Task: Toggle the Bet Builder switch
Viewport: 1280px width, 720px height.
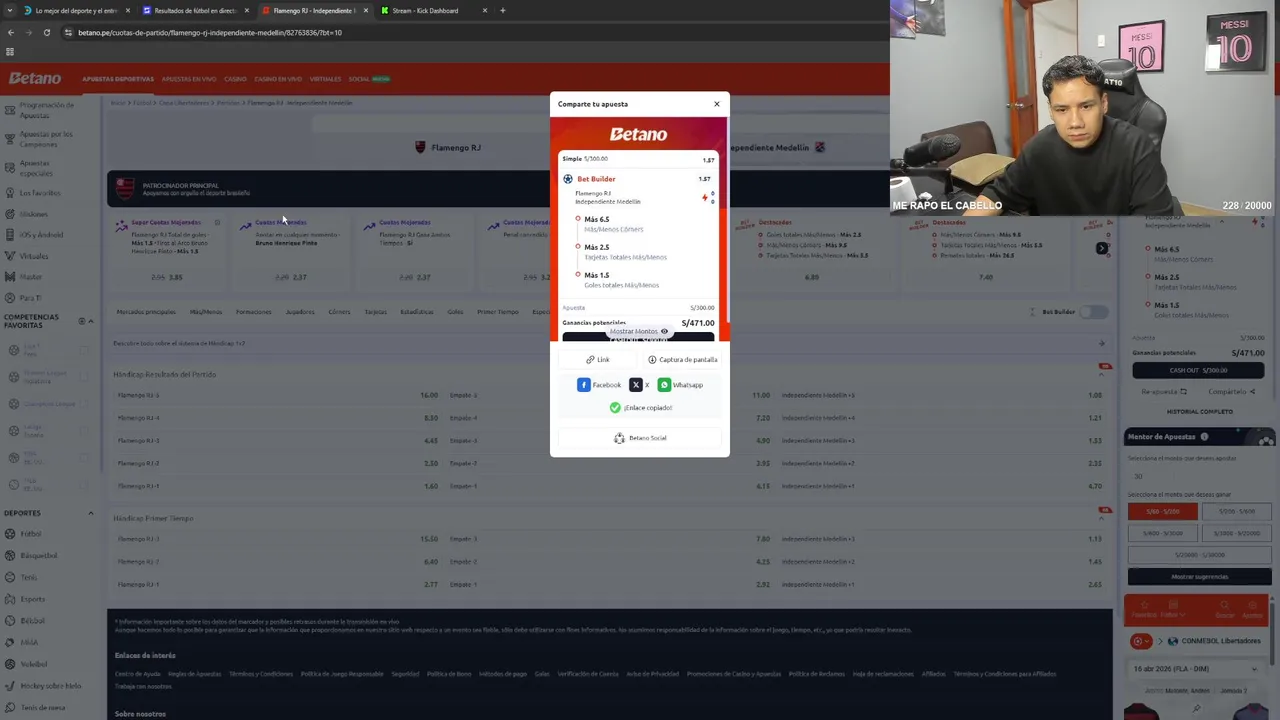Action: click(x=1095, y=312)
